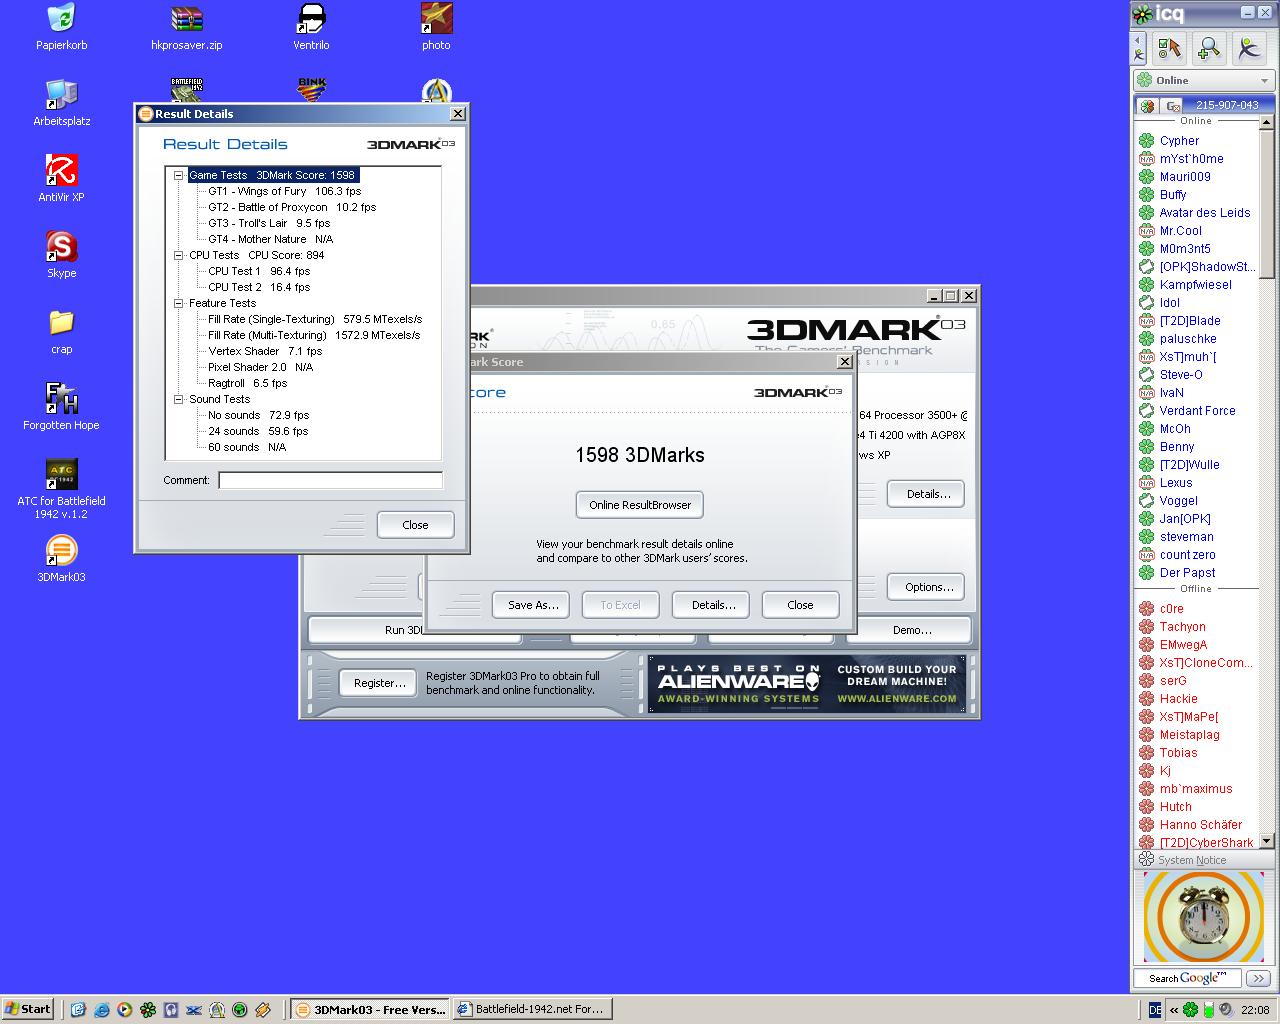
Task: Click Demo... in 3DMark03 main window
Action: coord(911,630)
